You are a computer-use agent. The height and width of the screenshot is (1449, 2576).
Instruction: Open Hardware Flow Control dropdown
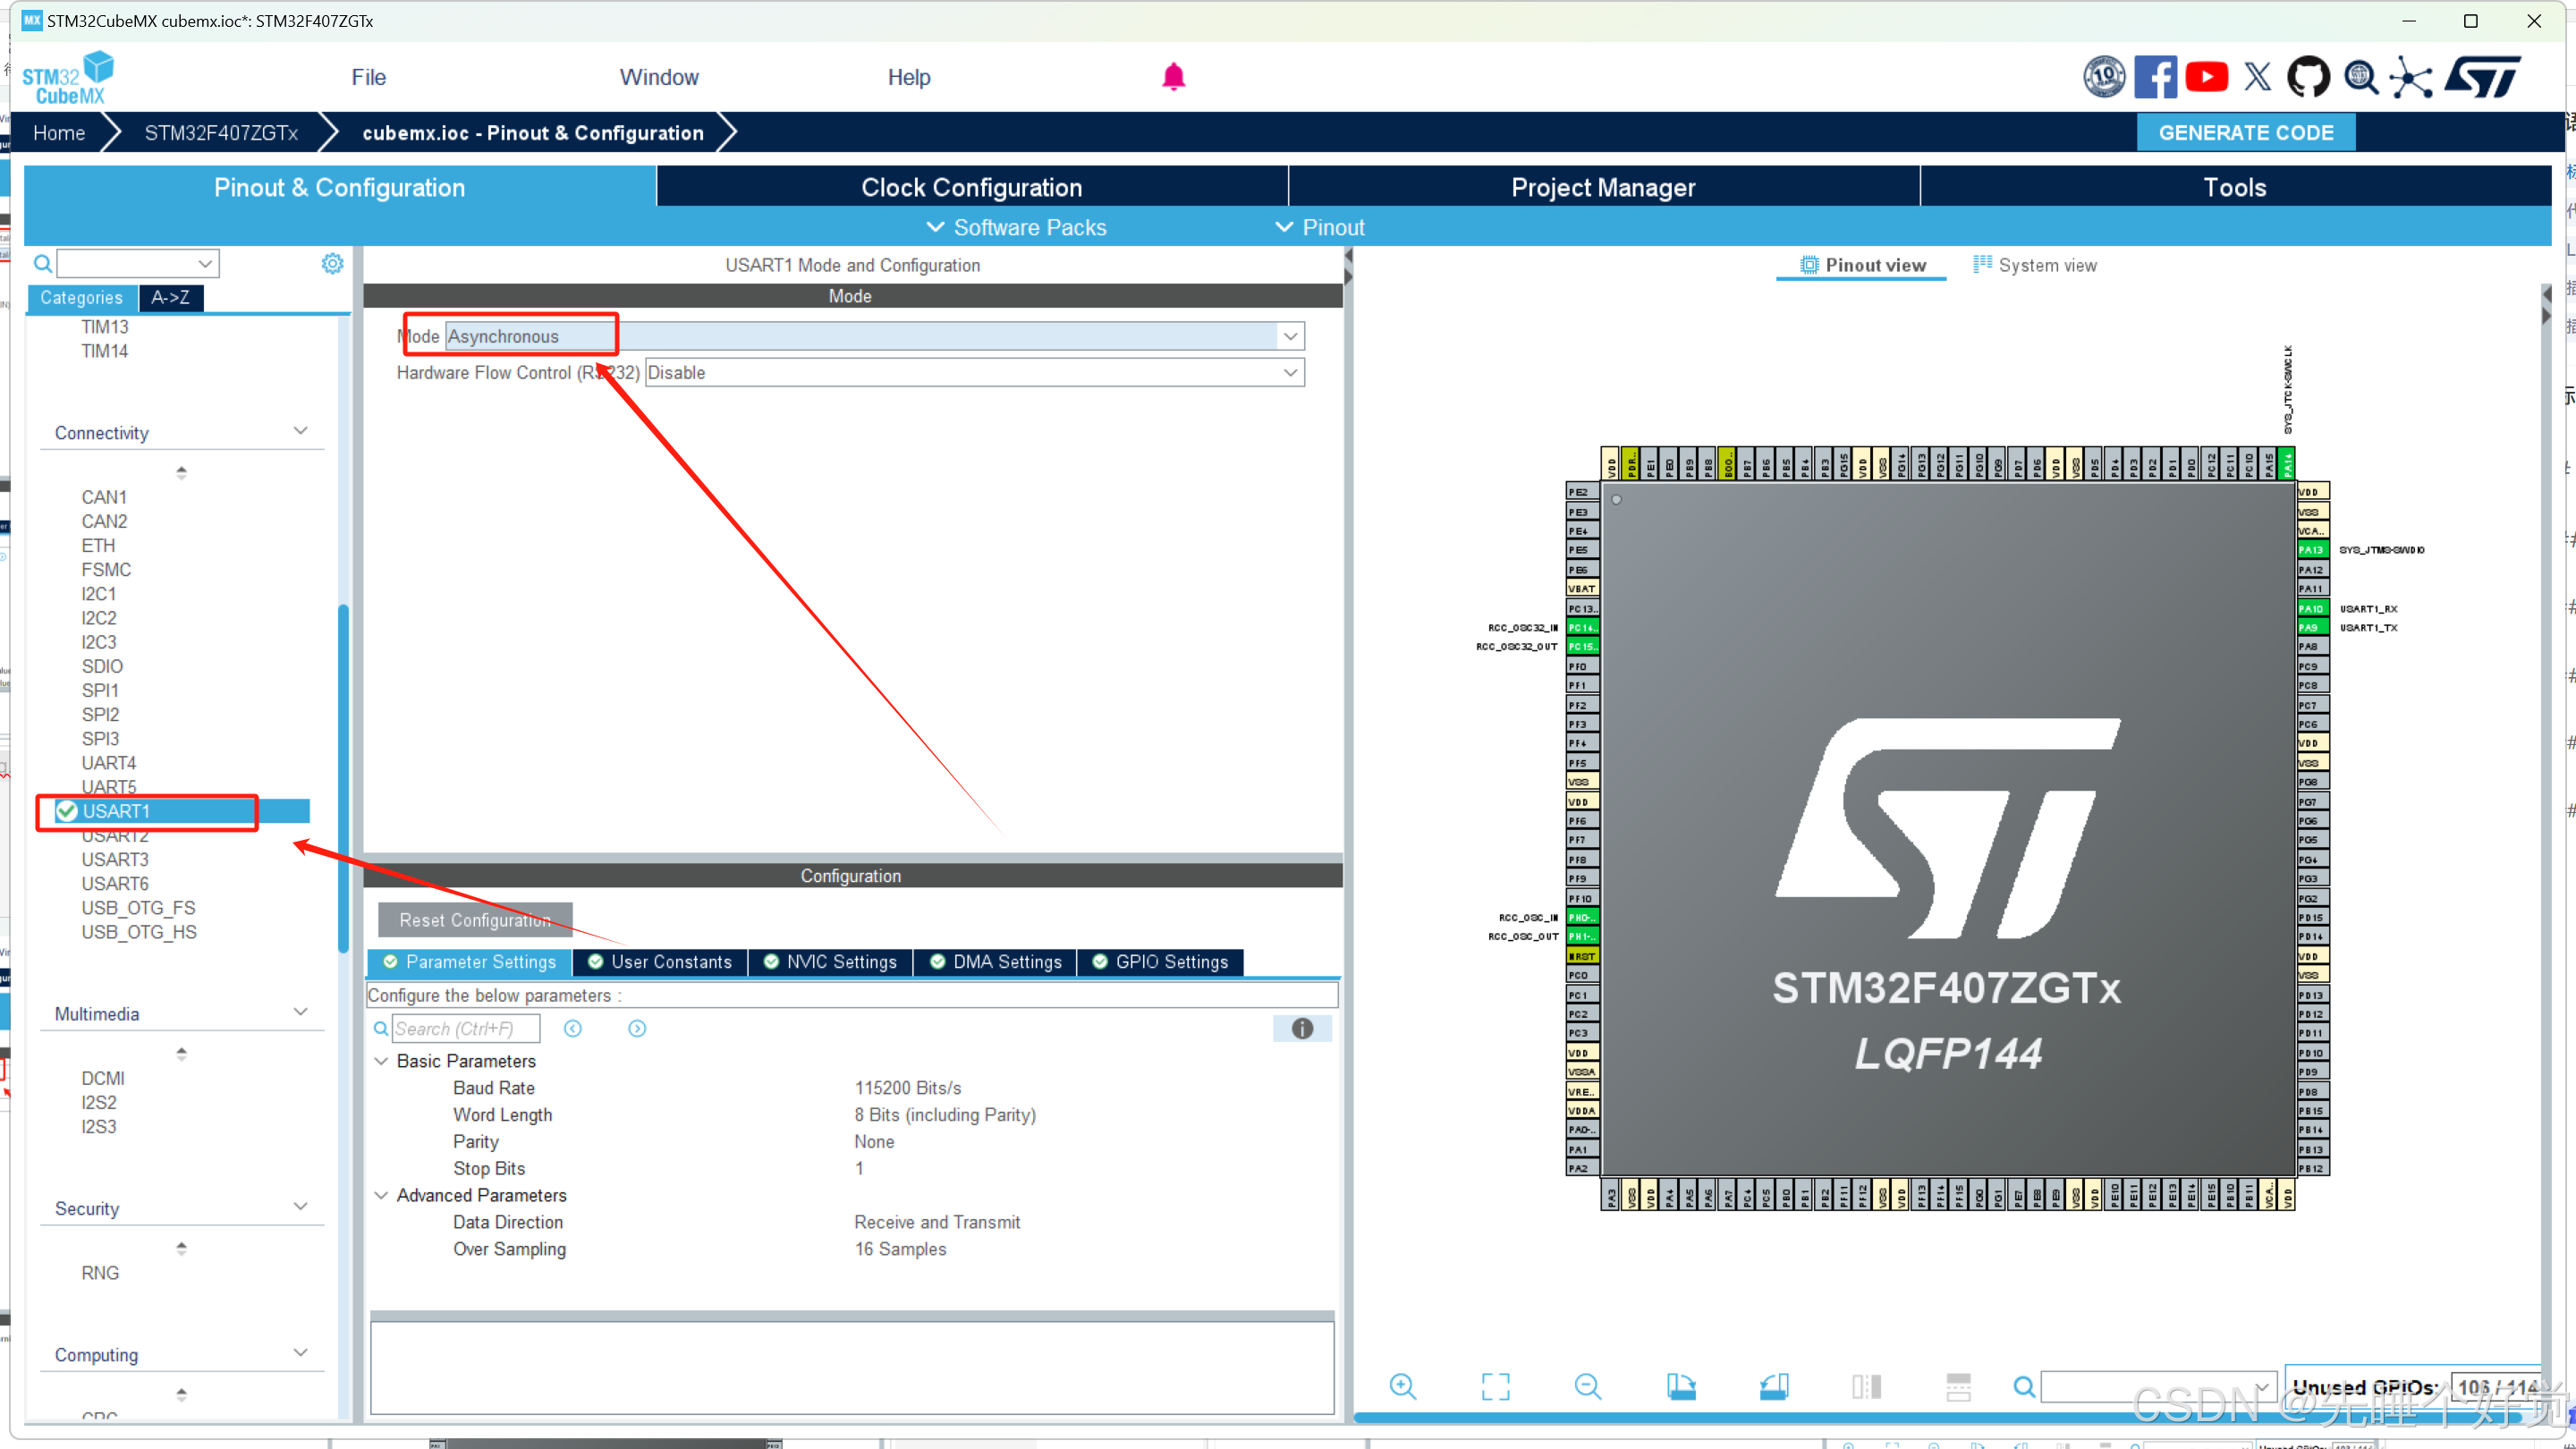tap(1290, 372)
